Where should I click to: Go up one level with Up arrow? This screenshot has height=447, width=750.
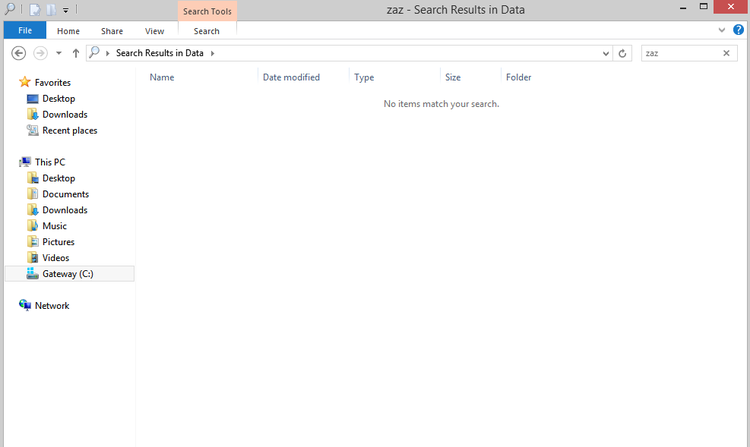76,53
